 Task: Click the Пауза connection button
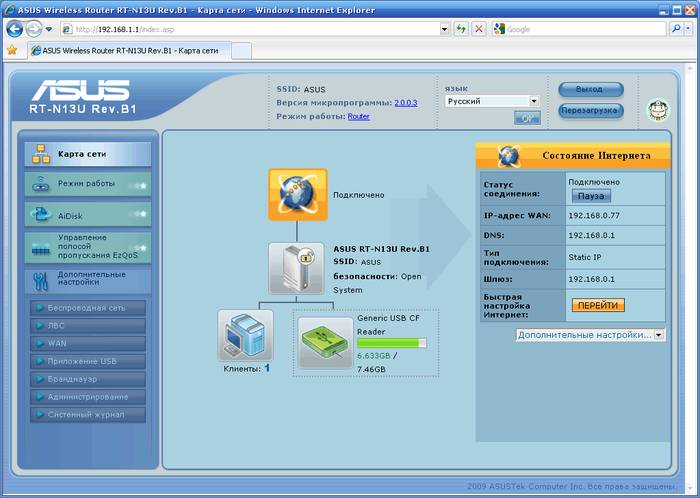[591, 196]
